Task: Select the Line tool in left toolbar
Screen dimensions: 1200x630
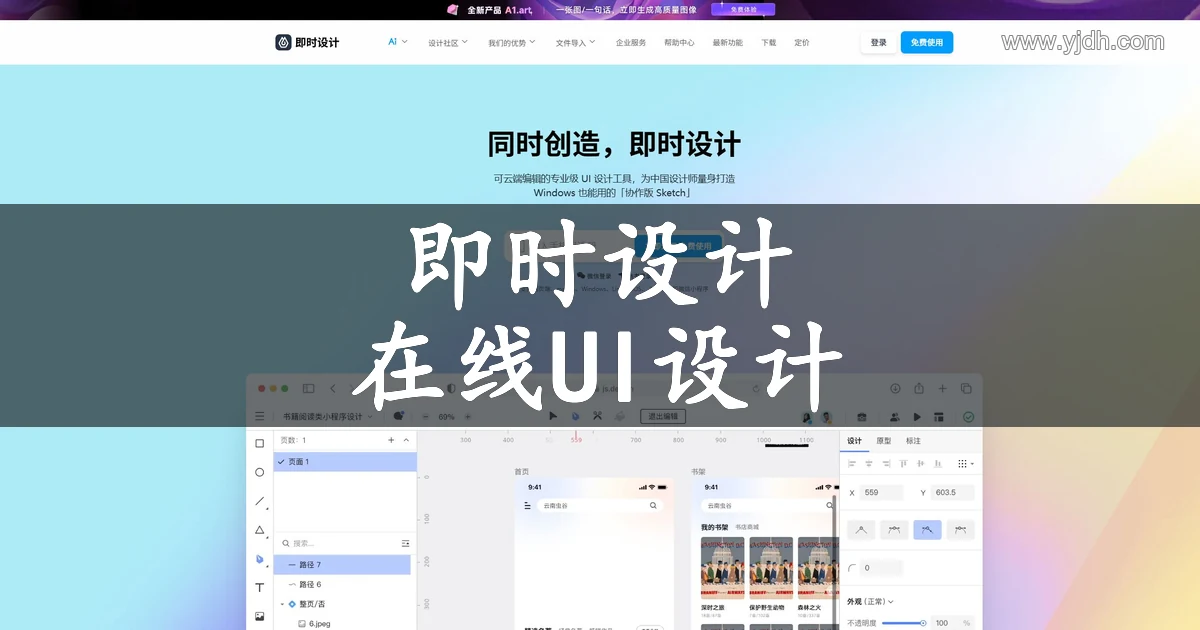Action: (x=259, y=501)
